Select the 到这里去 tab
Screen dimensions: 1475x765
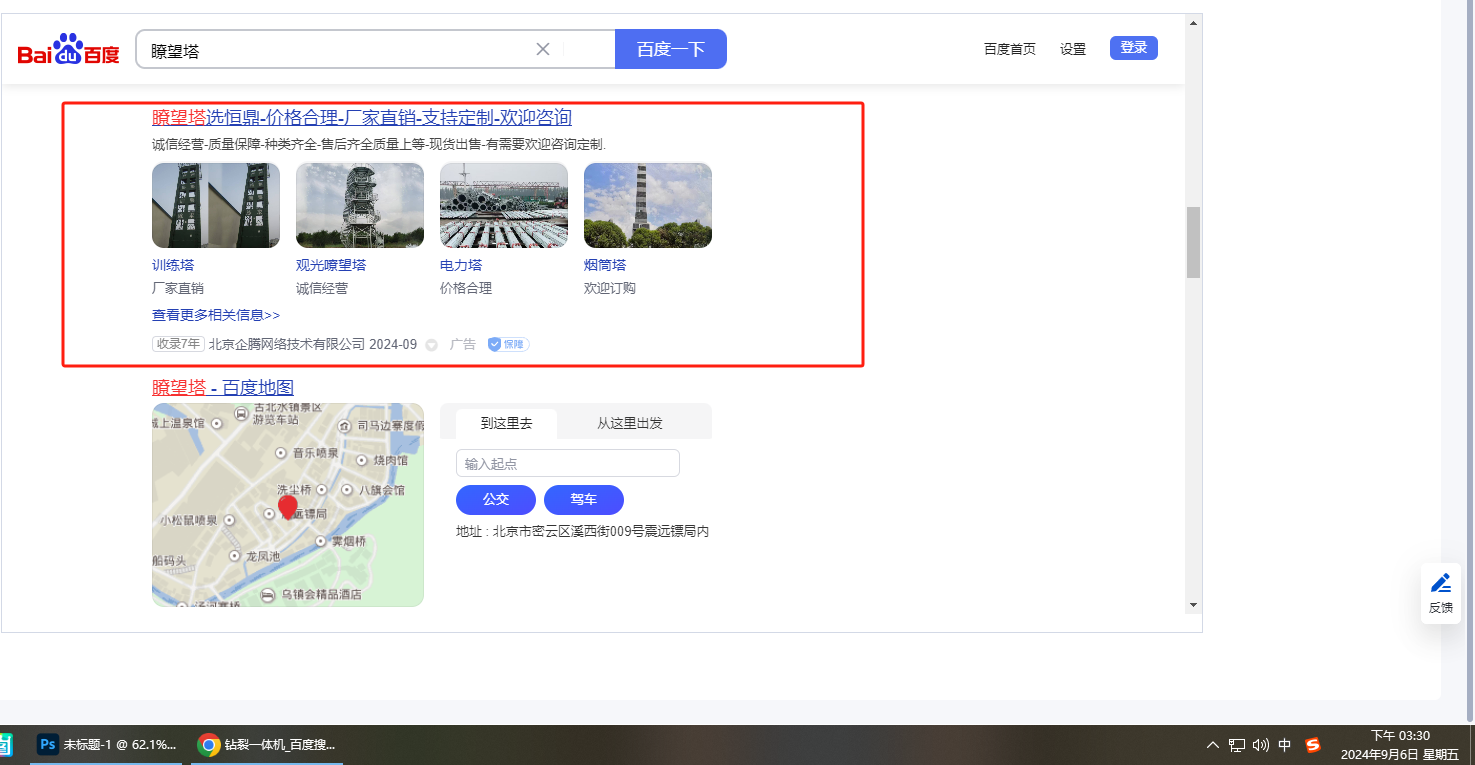[506, 423]
